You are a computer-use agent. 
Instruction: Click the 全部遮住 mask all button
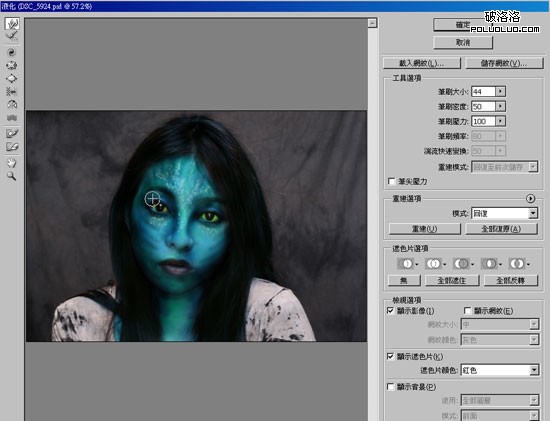[x=452, y=280]
